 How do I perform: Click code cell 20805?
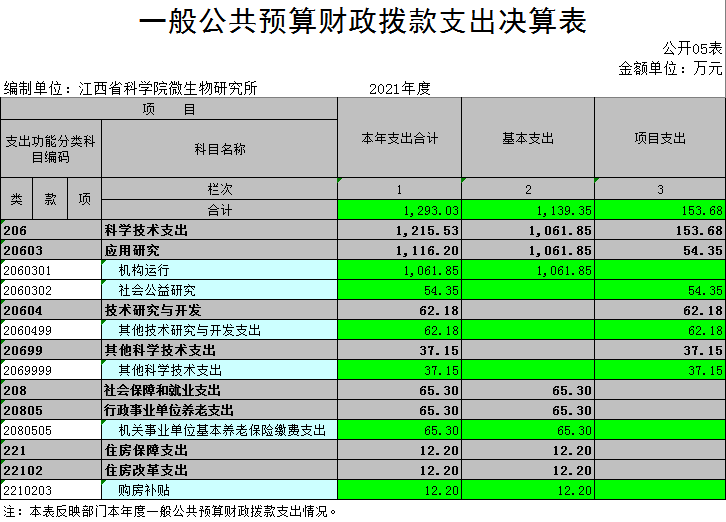click(x=51, y=410)
